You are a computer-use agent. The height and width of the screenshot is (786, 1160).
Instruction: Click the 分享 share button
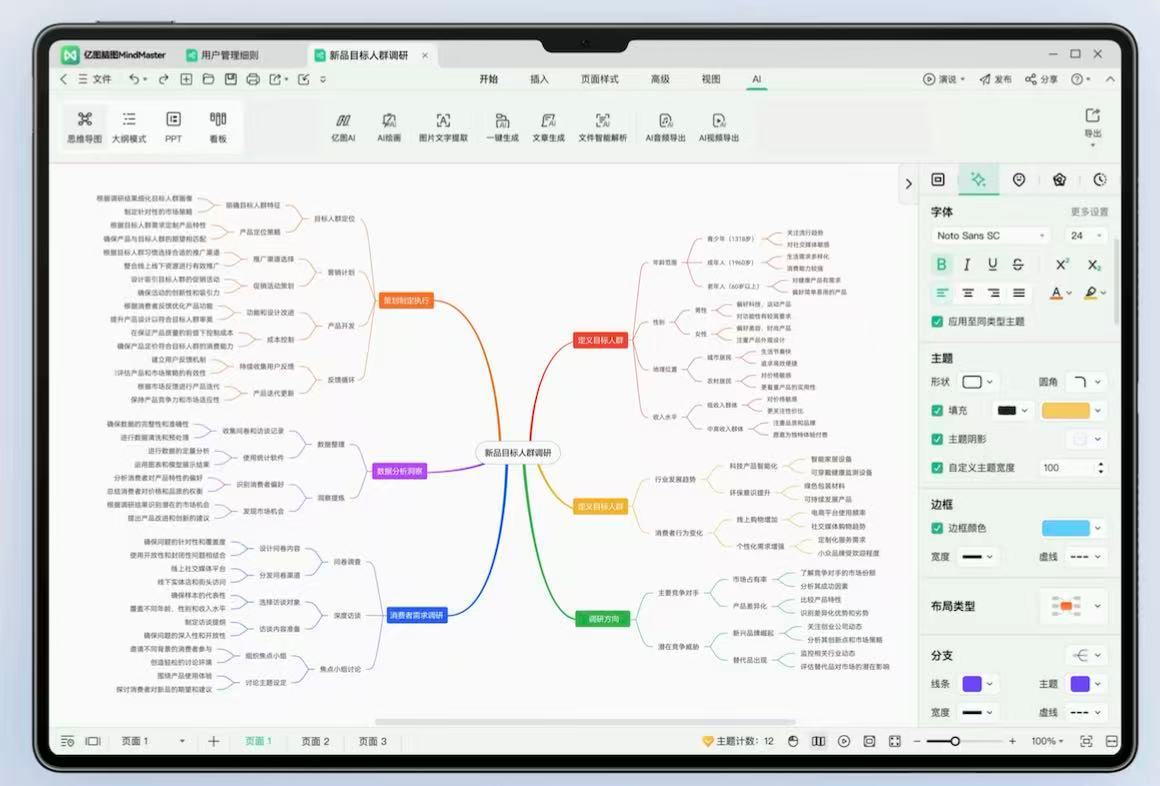1041,78
